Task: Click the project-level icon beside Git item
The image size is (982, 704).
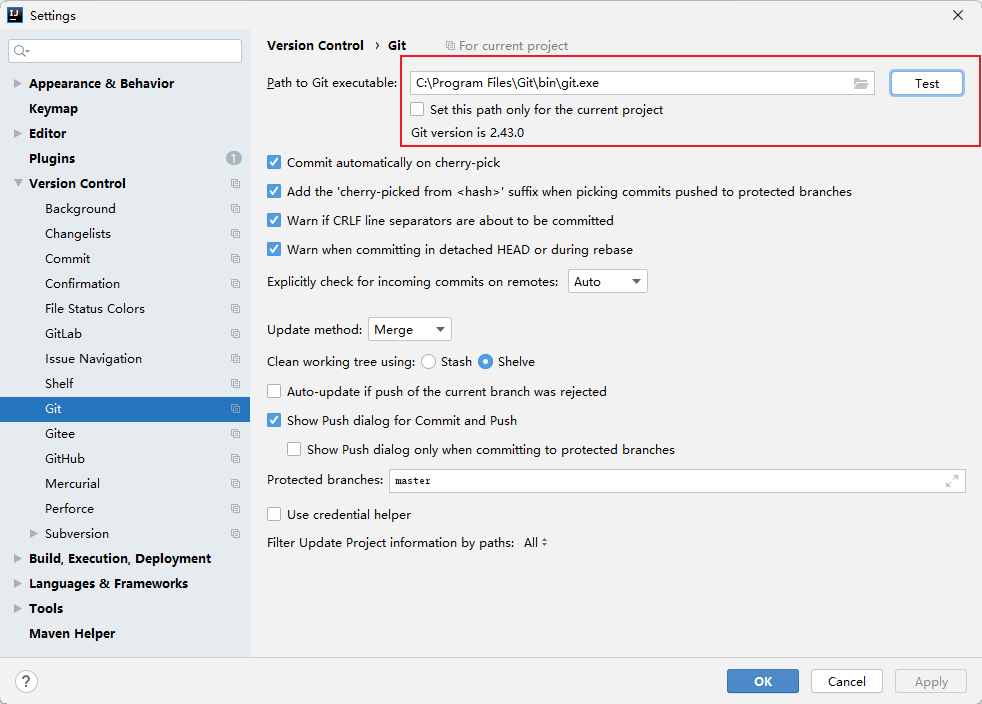Action: 235,409
